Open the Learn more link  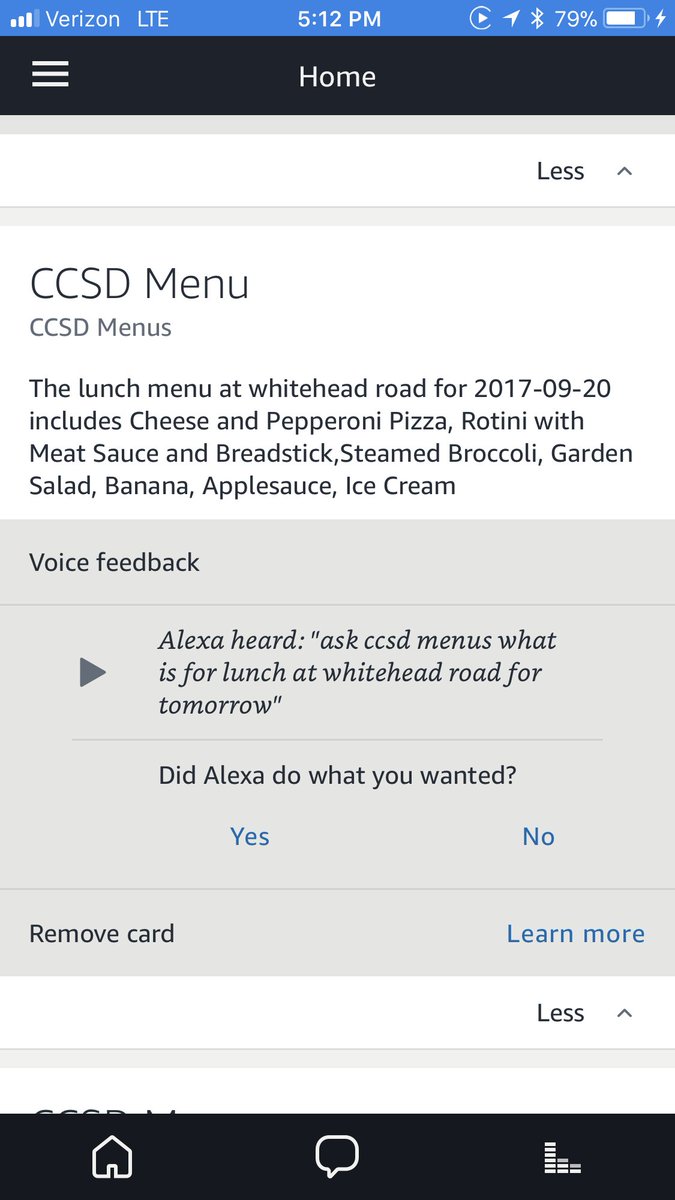coord(575,933)
